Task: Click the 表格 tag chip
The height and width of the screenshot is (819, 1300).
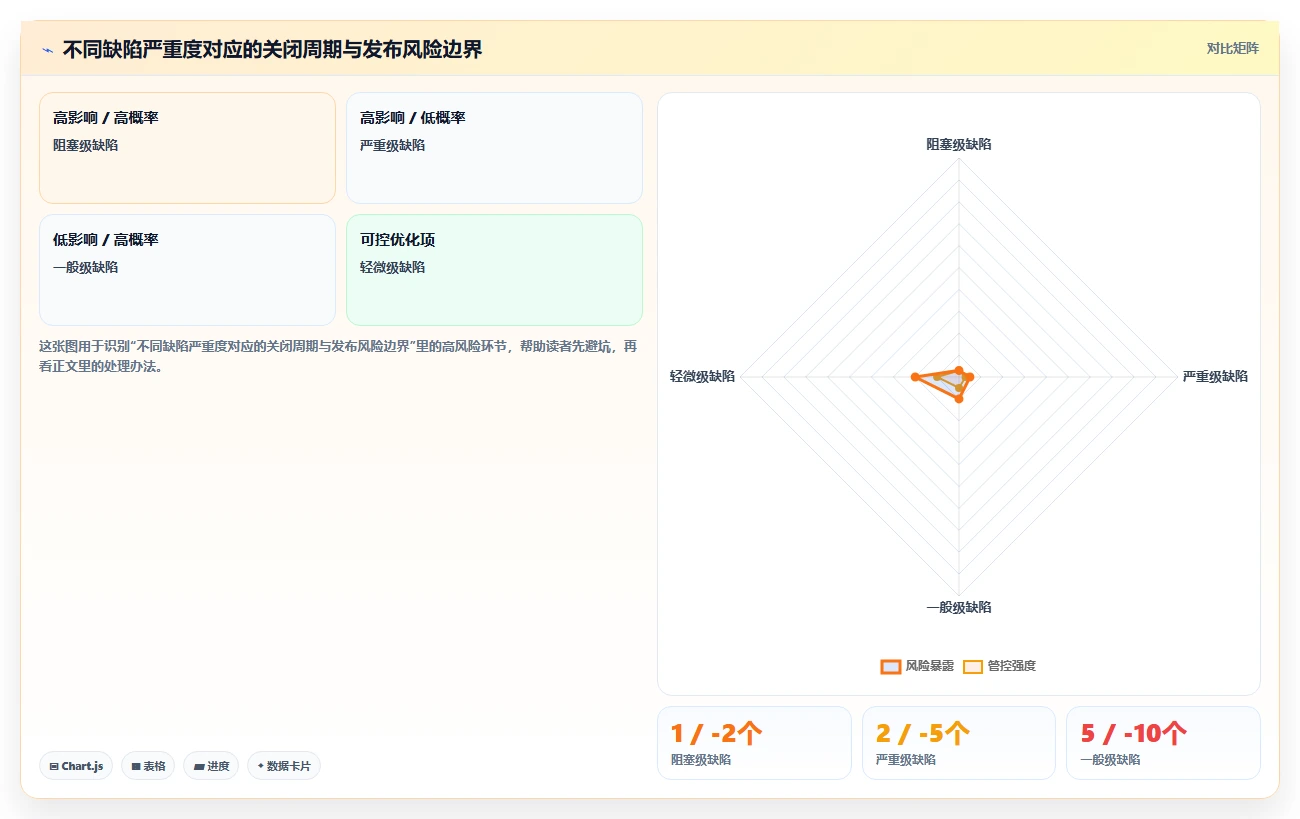Action: point(148,766)
